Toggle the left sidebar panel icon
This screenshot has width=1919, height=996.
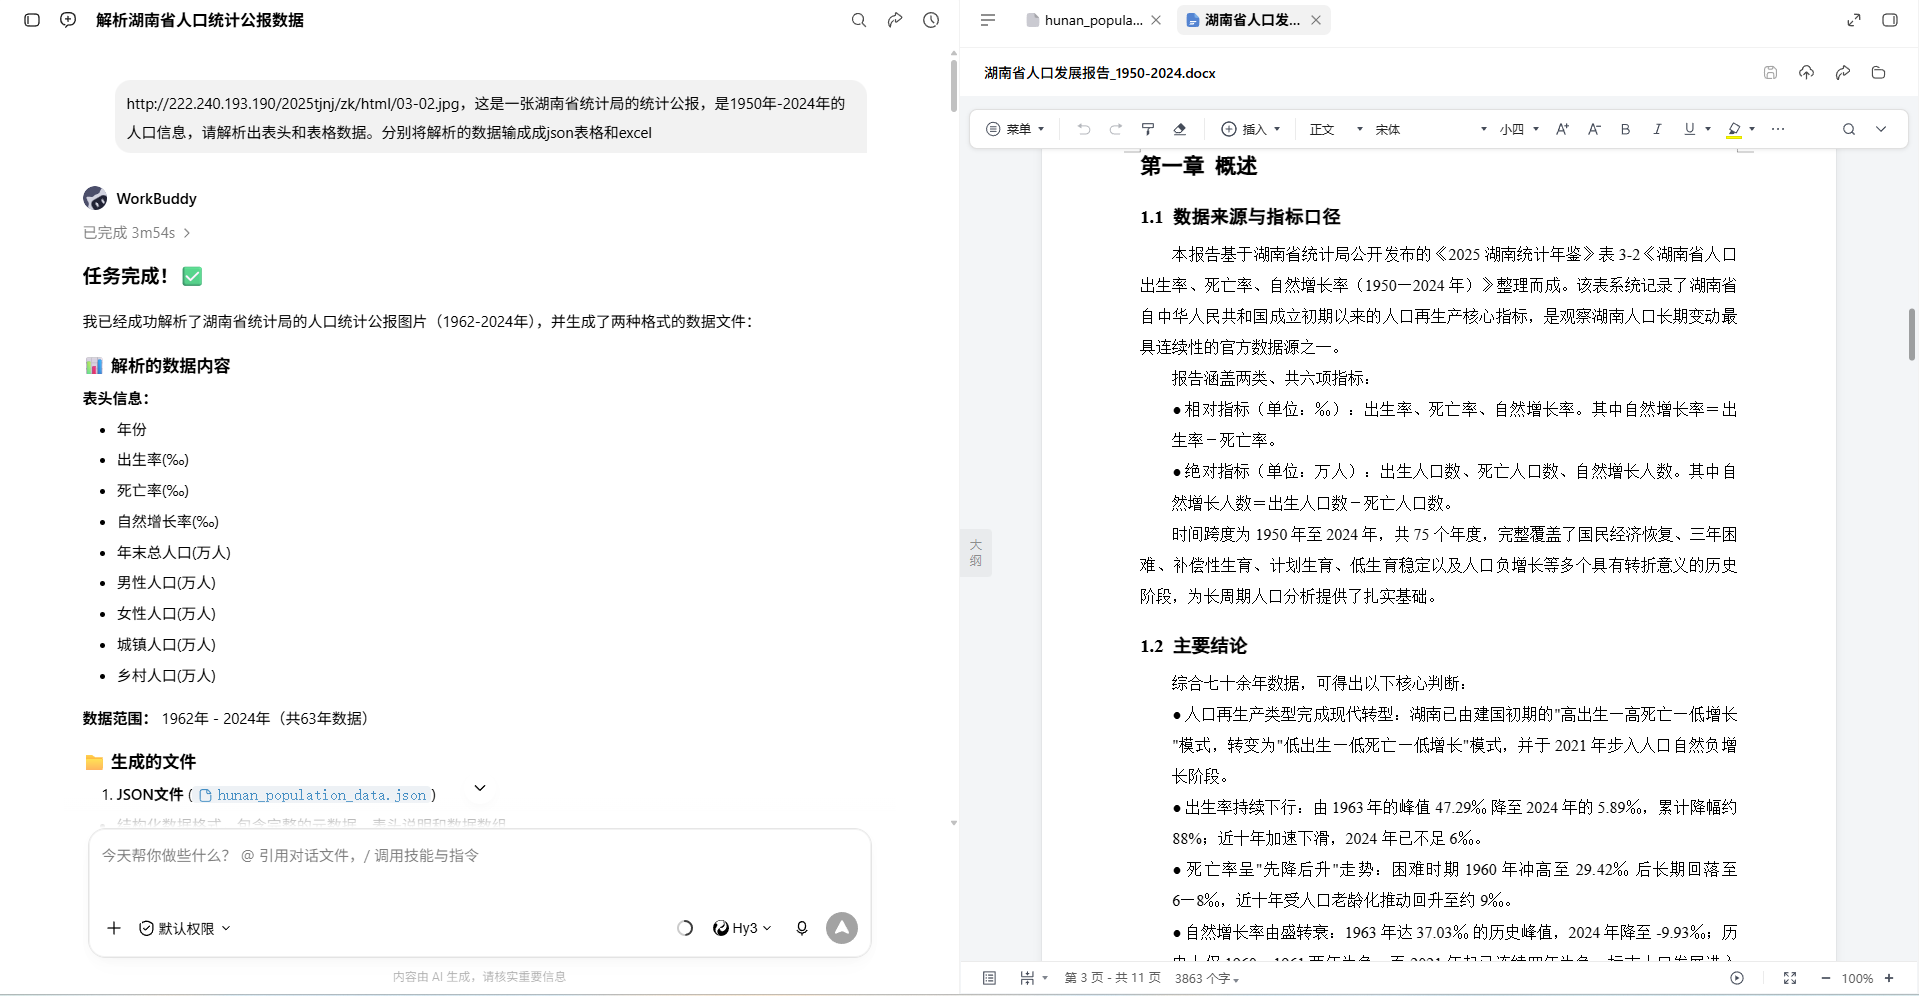pyautogui.click(x=32, y=20)
